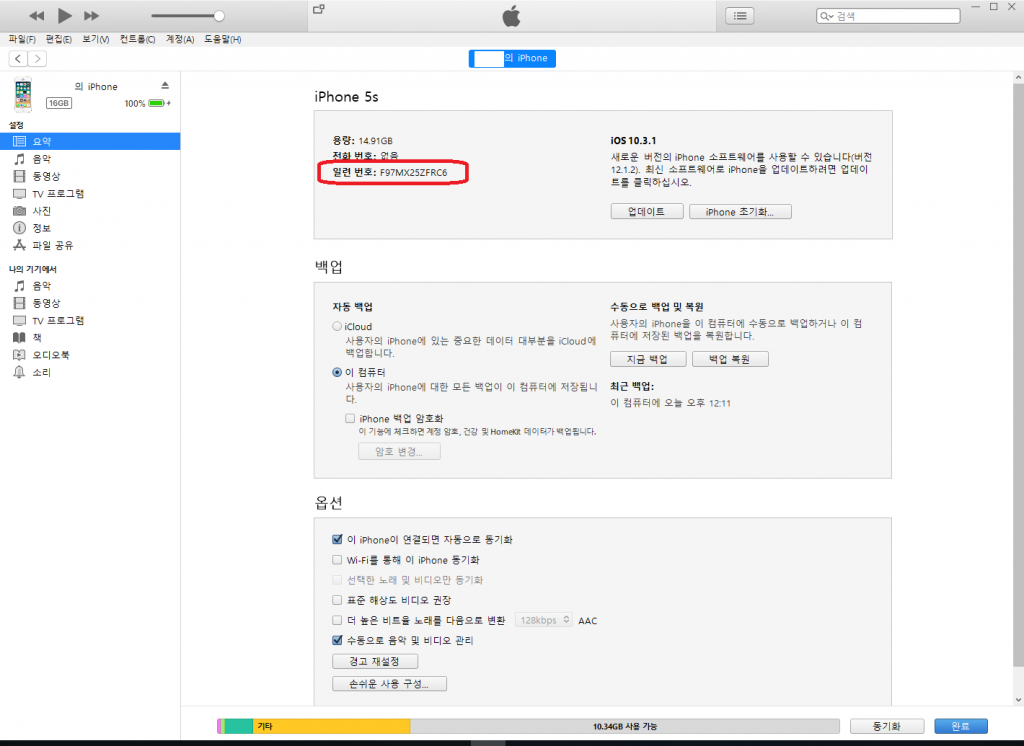Open the mini player icon
Viewport: 1024px width, 746px height.
319,9
